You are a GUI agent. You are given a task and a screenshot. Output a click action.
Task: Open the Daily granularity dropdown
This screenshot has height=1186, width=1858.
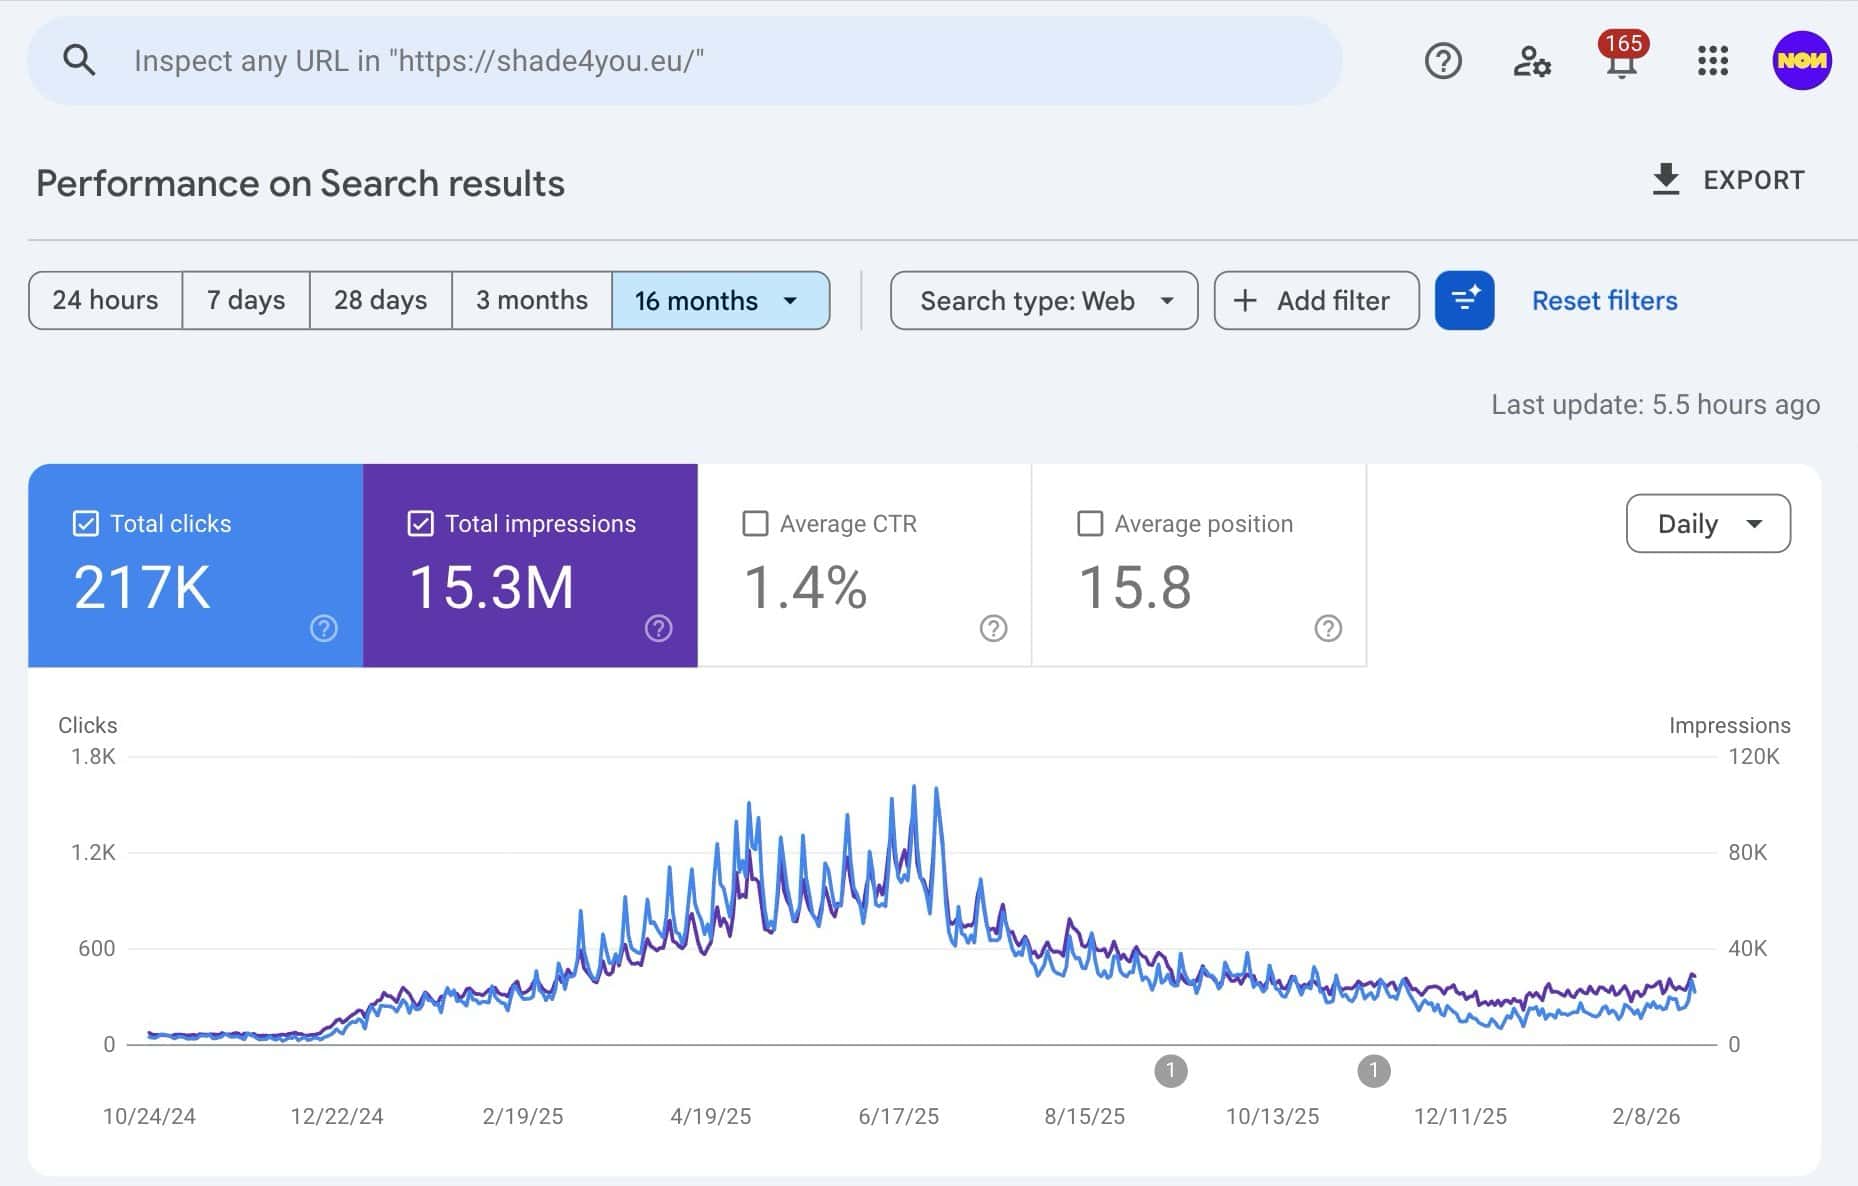coord(1707,523)
